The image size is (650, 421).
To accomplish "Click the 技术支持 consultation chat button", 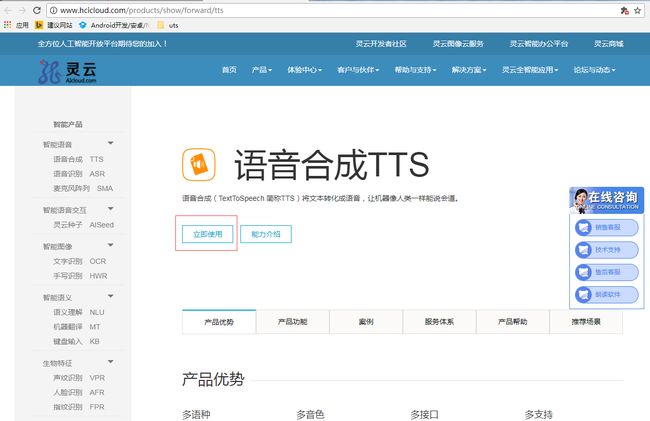I will click(606, 250).
